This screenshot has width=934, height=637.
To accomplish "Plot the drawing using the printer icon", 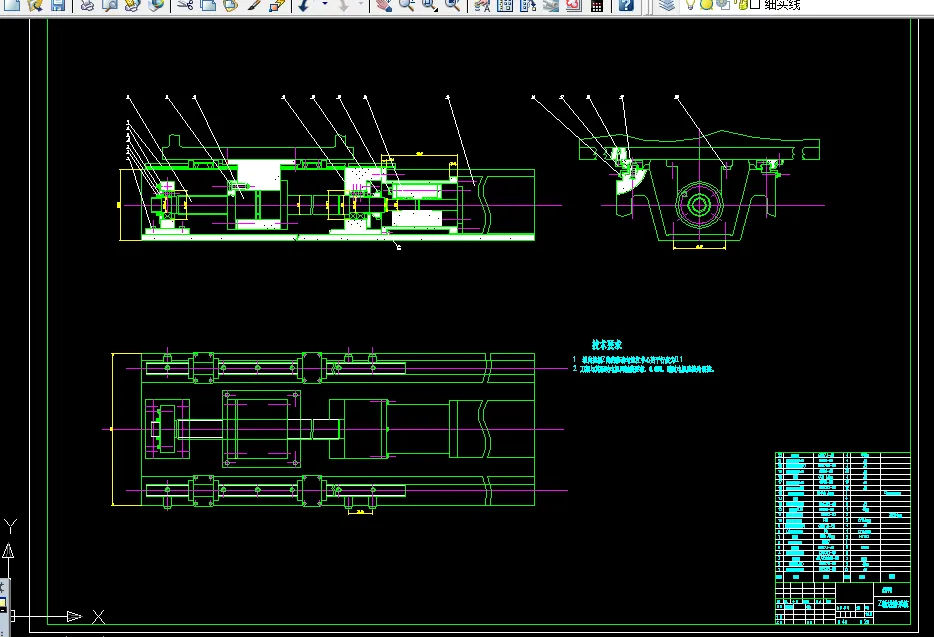I will click(88, 5).
